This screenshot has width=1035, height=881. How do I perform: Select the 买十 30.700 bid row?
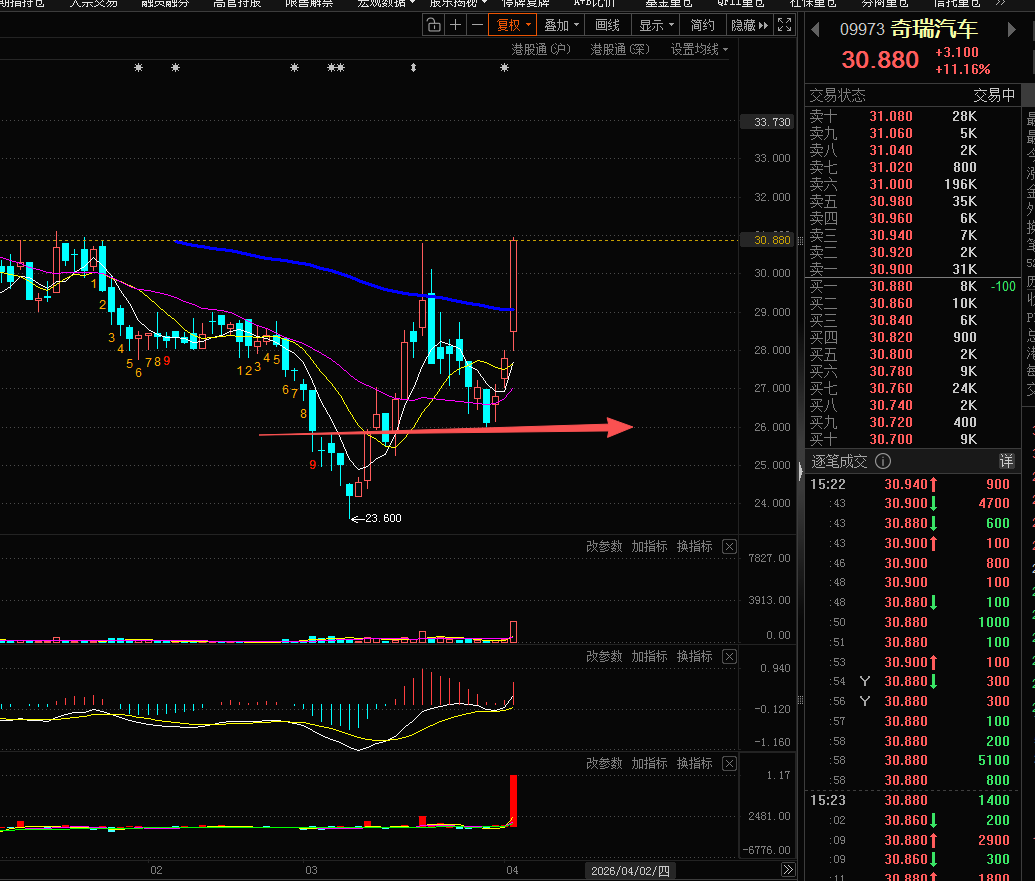(x=913, y=440)
